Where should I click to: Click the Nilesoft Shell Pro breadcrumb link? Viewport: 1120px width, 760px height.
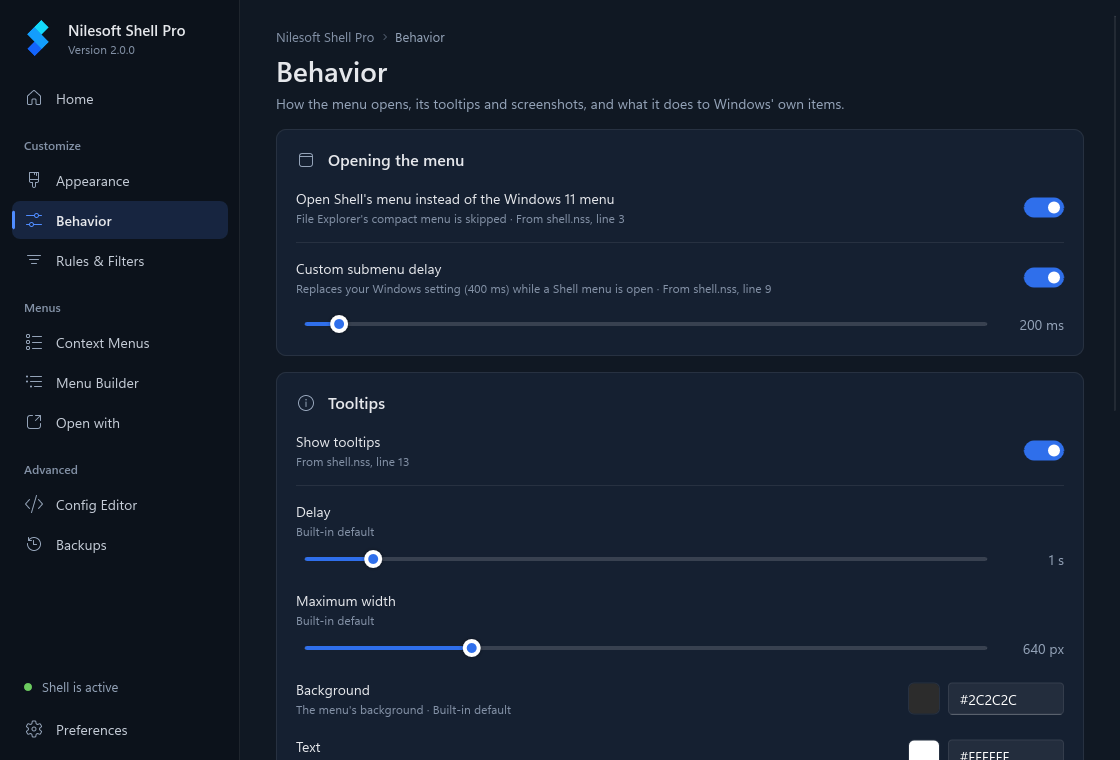325,37
